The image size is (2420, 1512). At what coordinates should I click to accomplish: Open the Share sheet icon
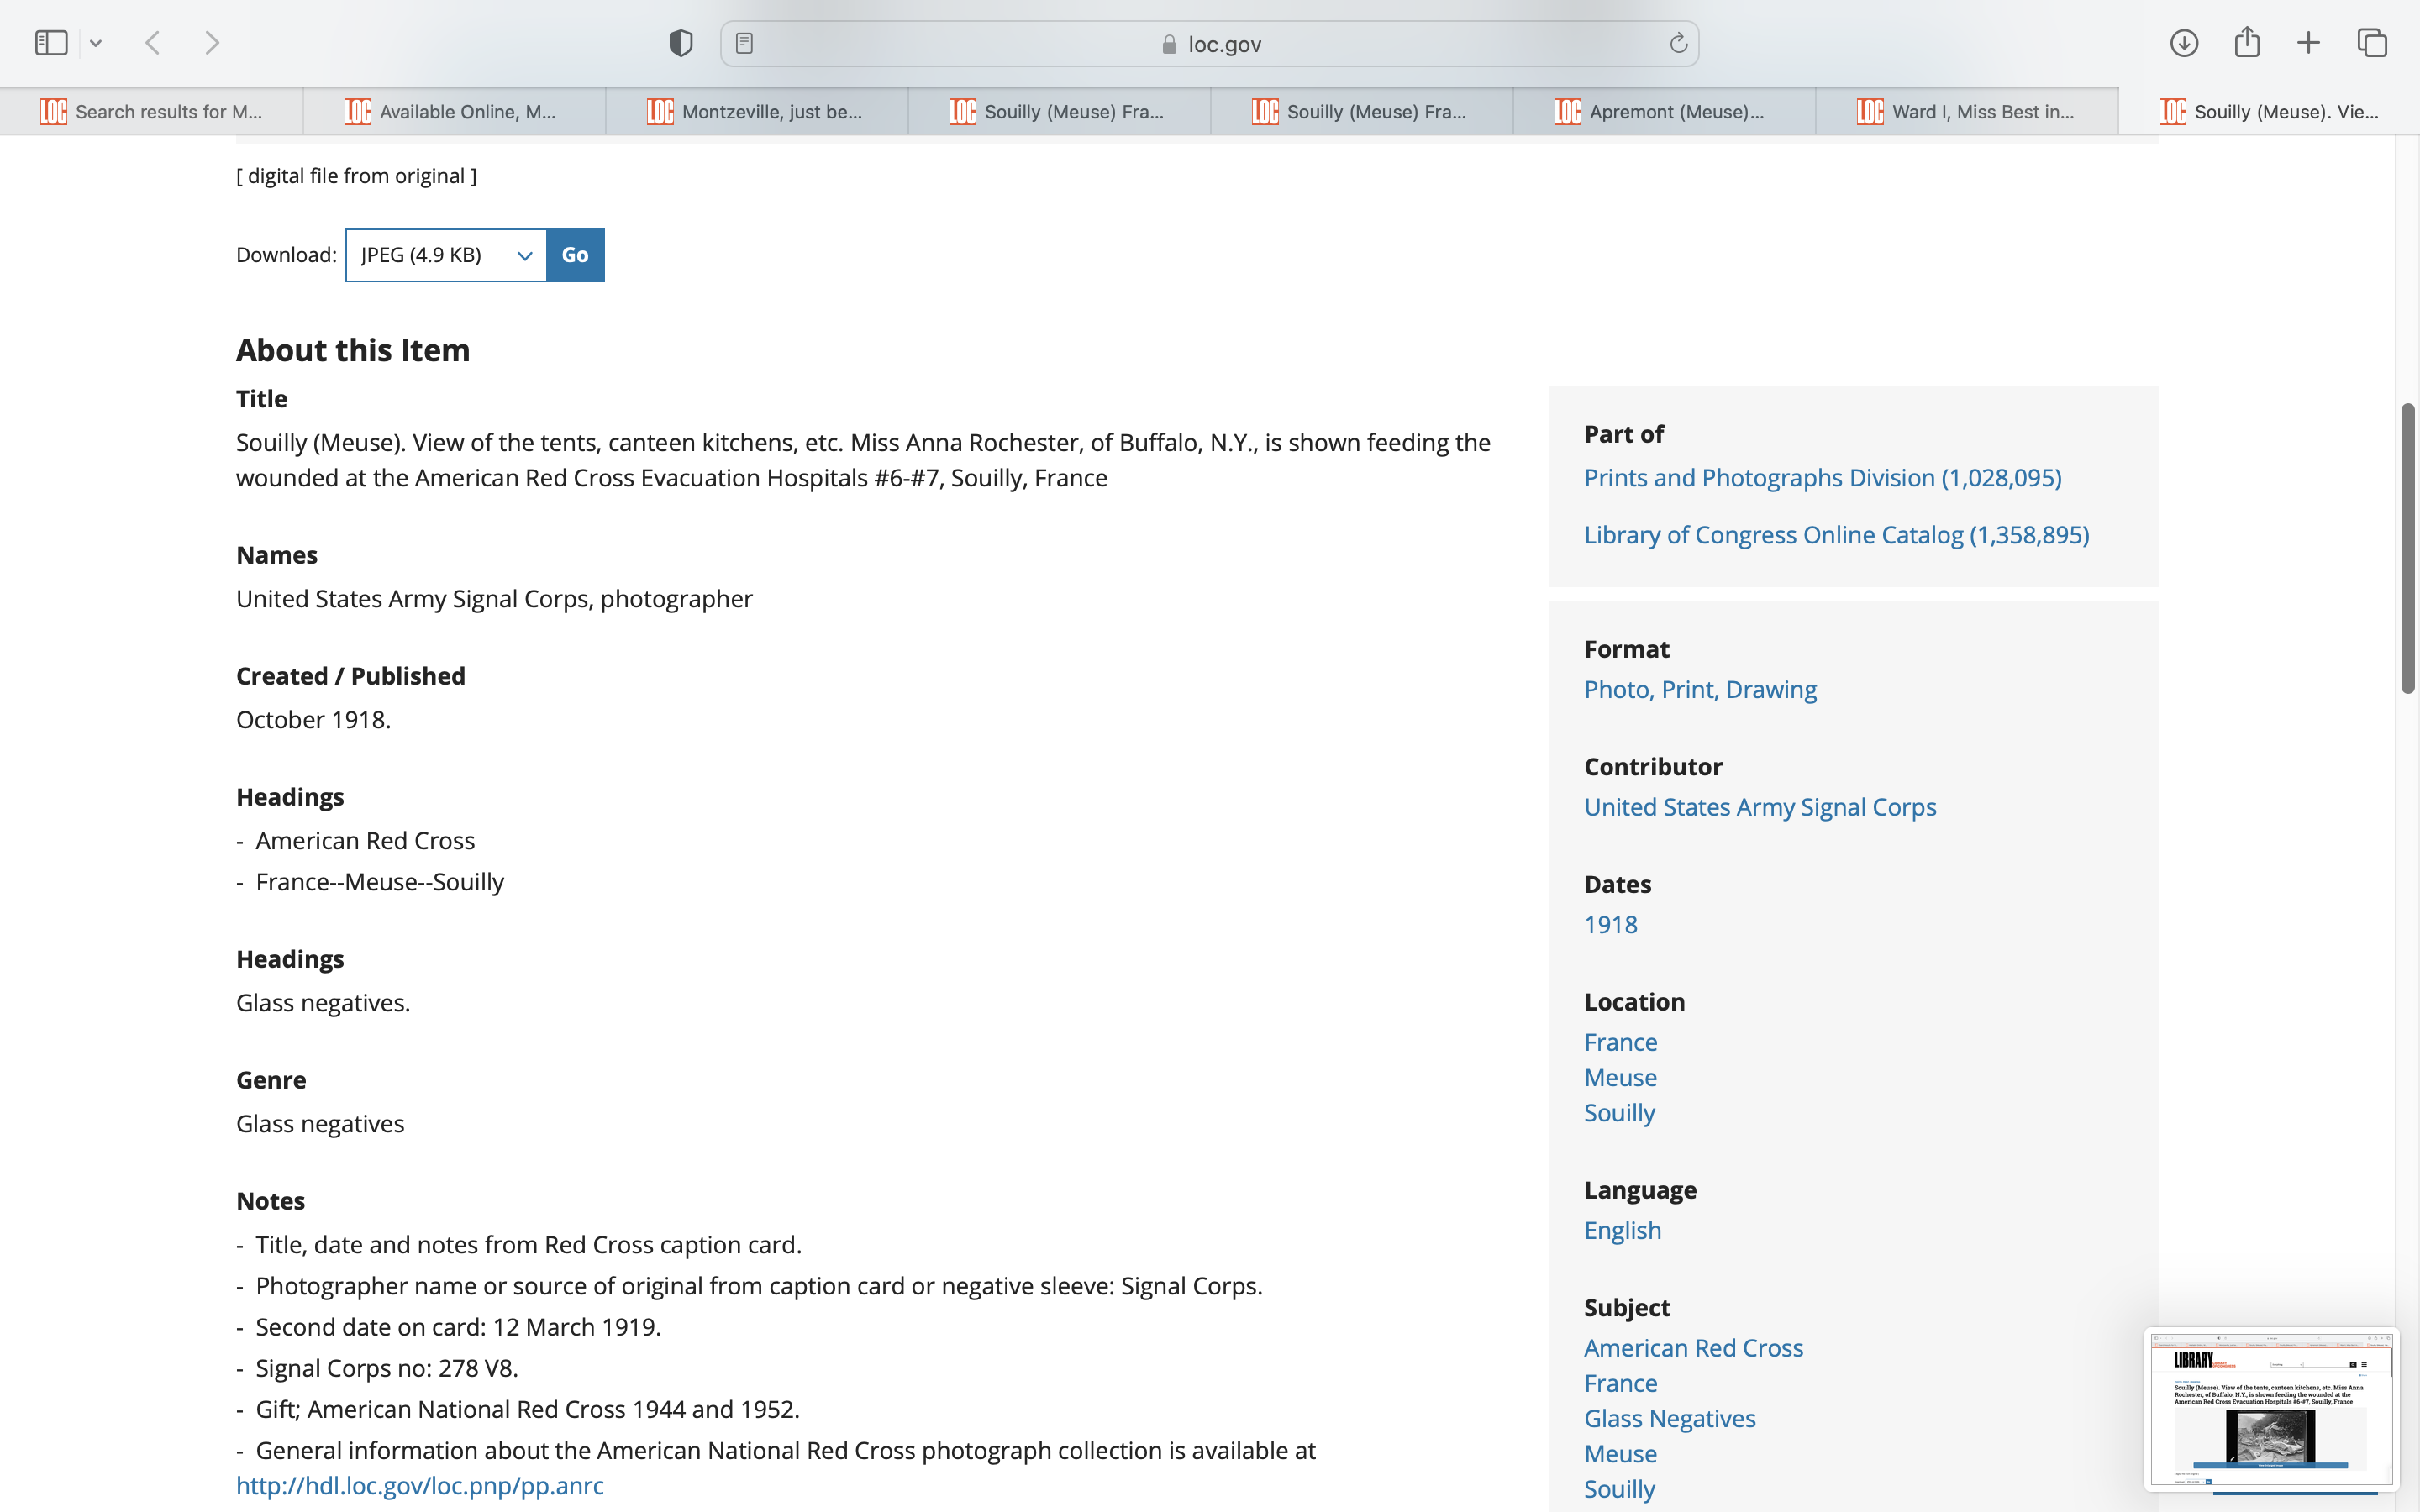tap(2247, 43)
